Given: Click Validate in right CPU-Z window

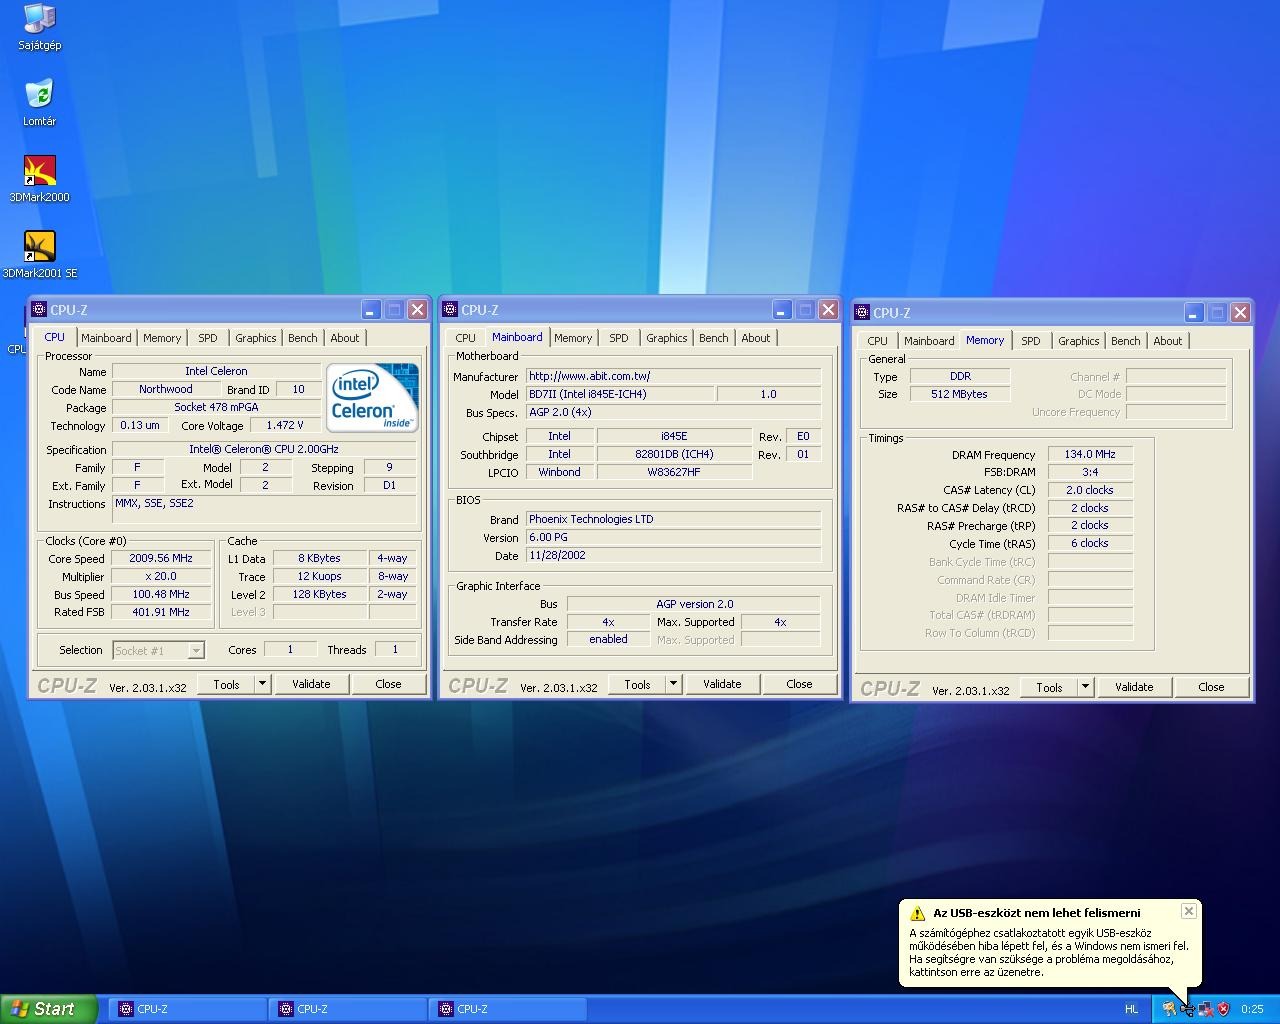Looking at the screenshot, I should [1134, 687].
